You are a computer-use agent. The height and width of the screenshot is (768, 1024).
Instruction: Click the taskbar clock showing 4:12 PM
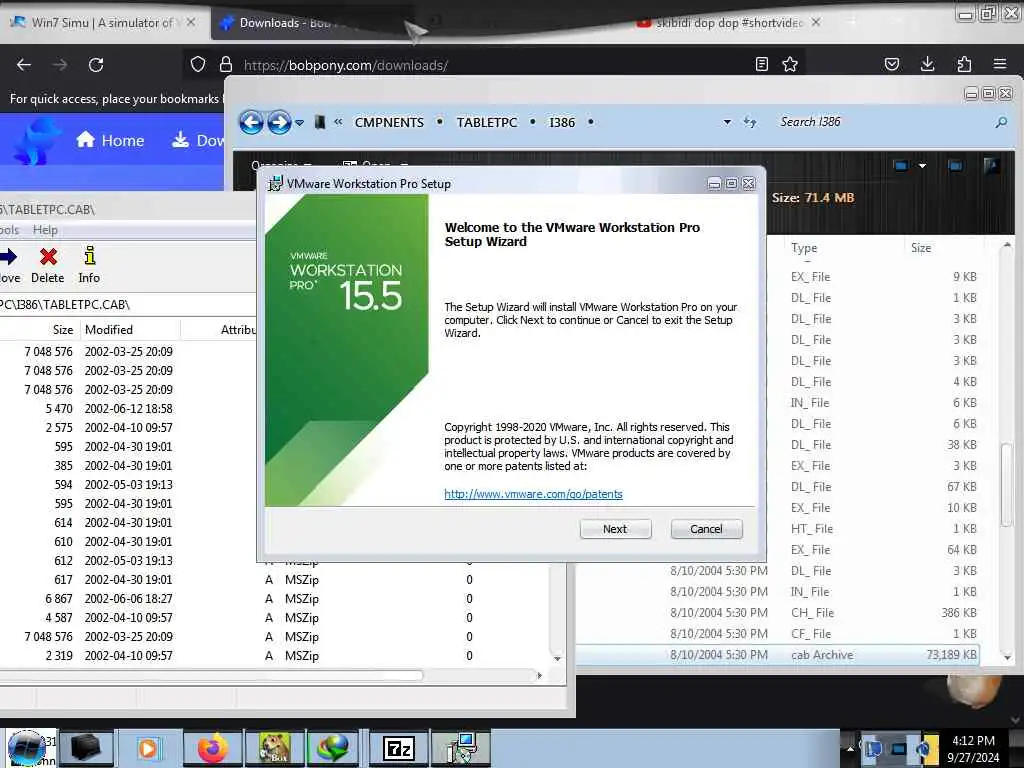[x=973, y=748]
